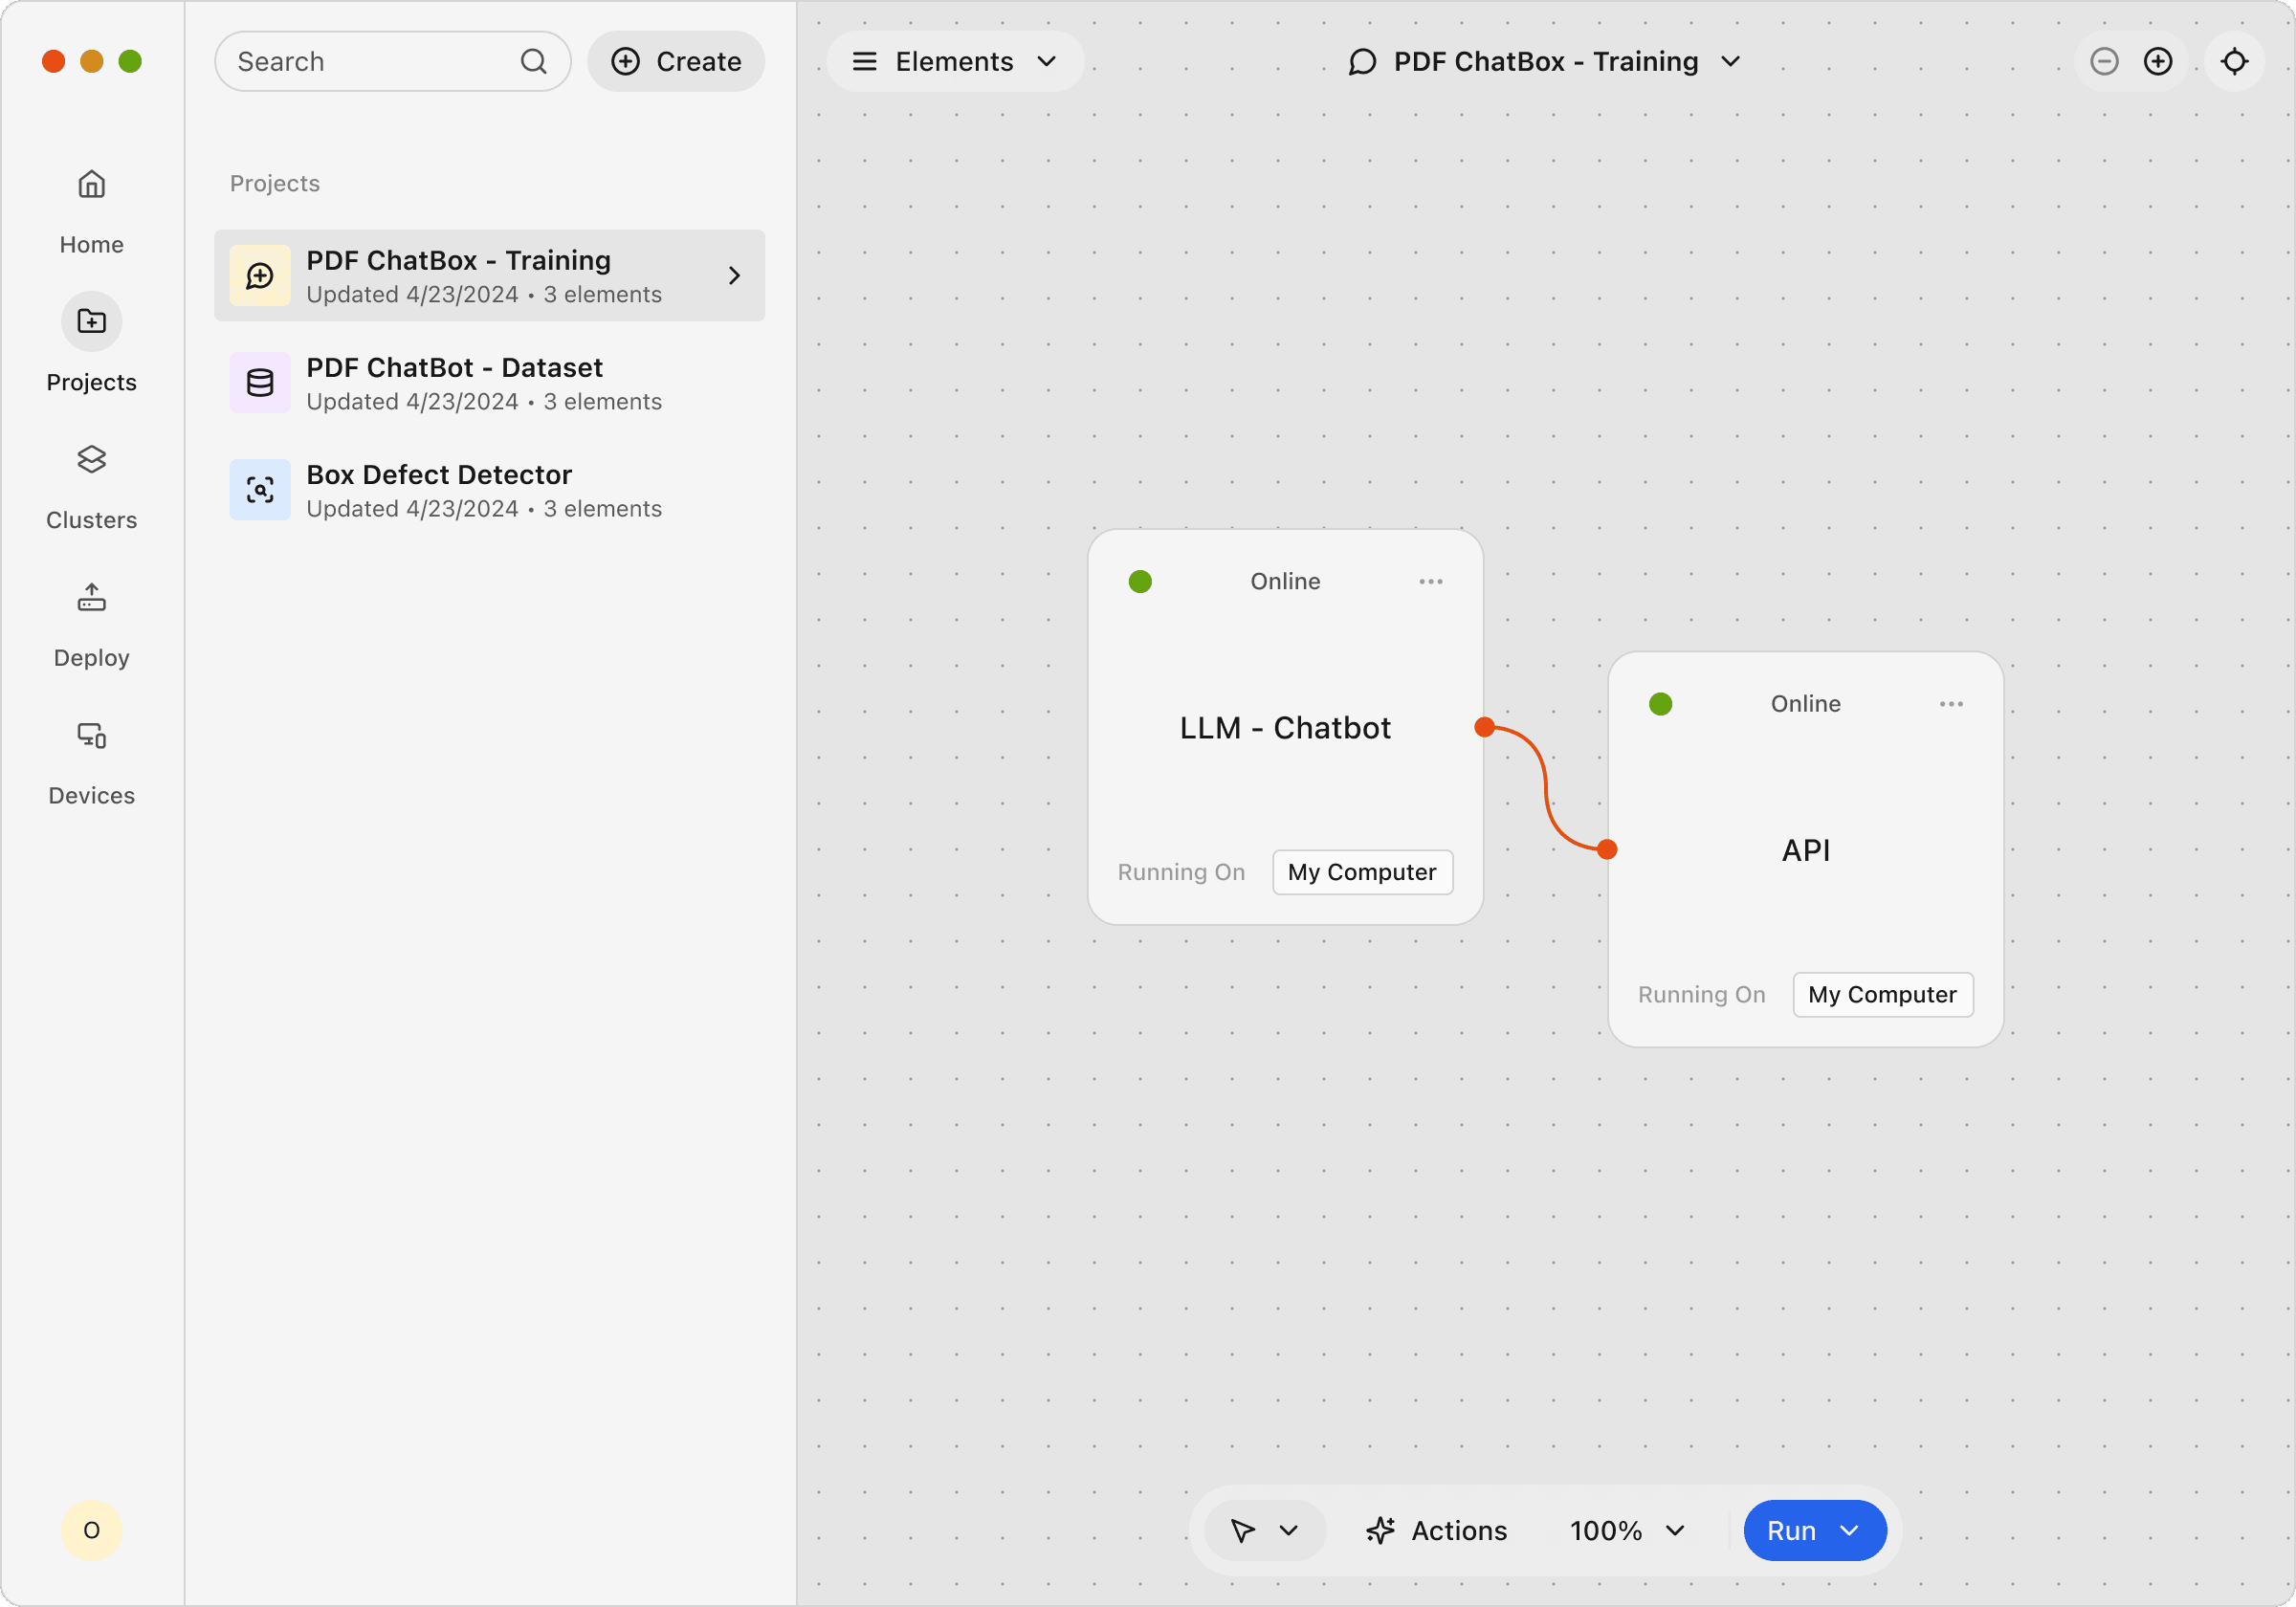Click the sparkle icon next to Actions
2296x1607 pixels.
(x=1381, y=1530)
